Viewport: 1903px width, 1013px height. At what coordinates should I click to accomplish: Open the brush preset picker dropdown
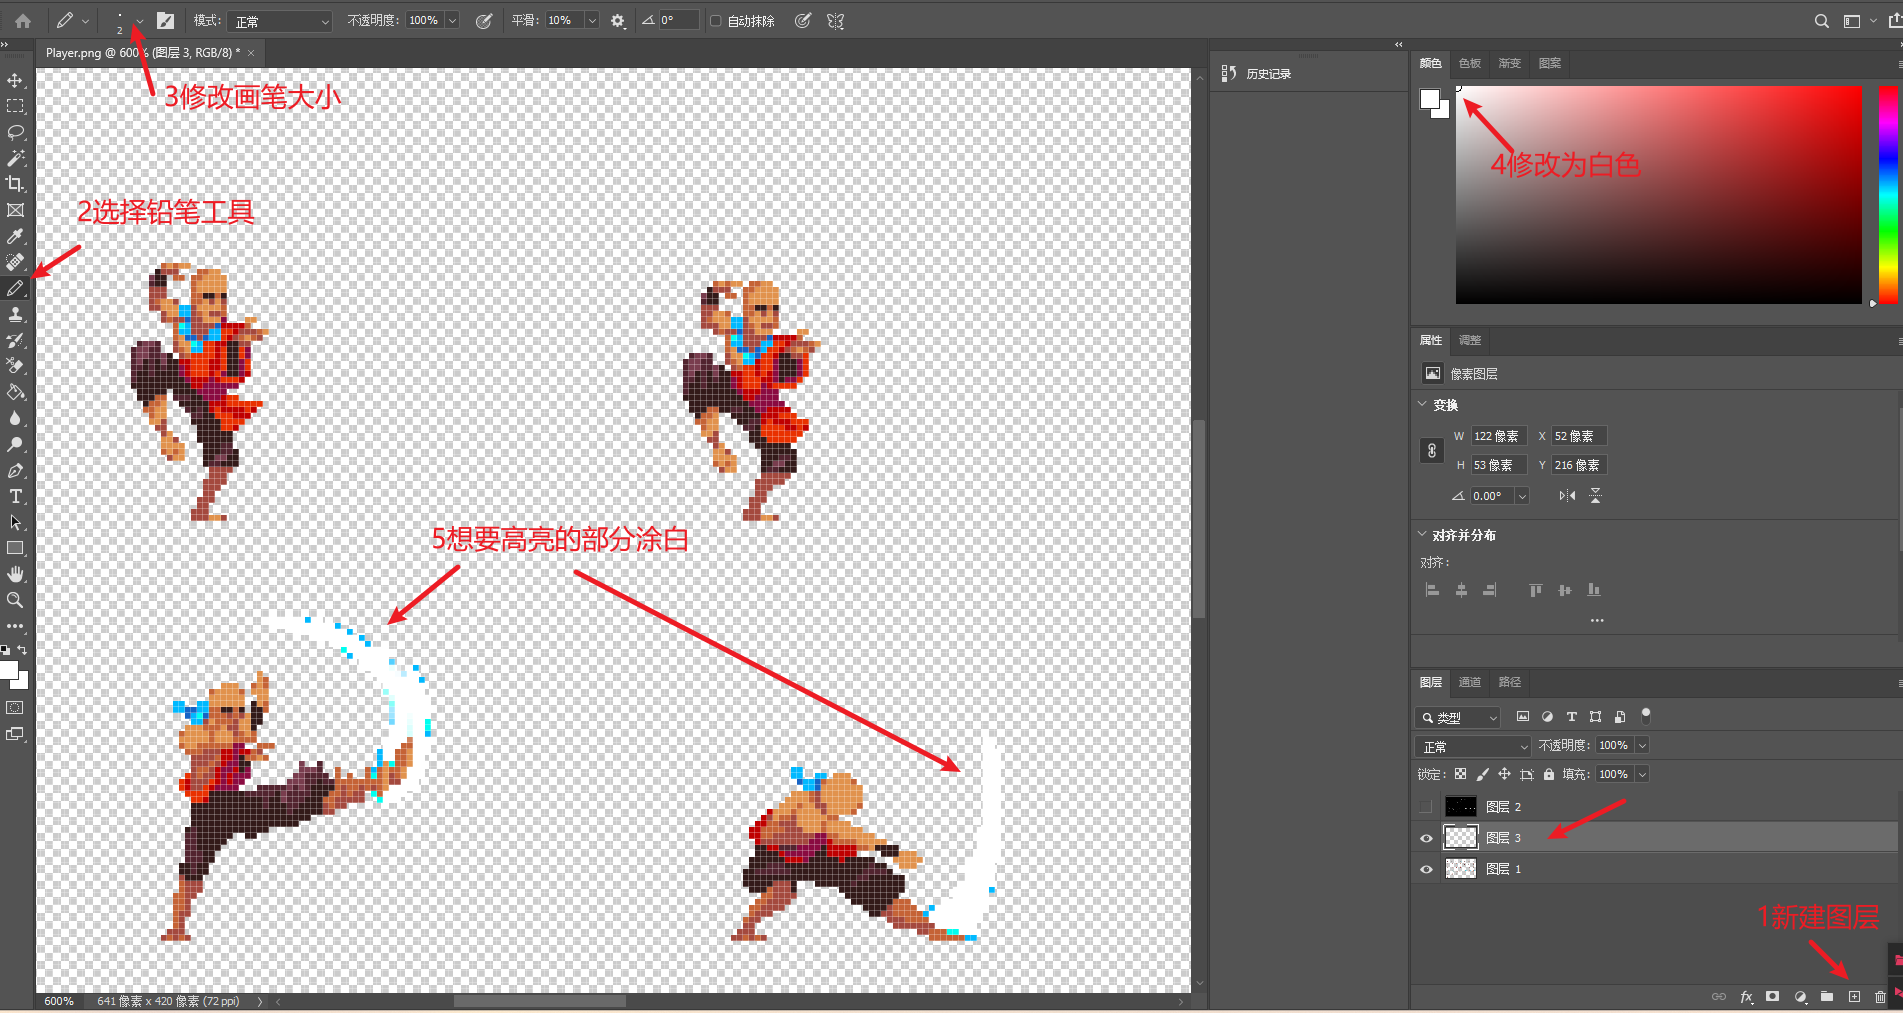coord(139,21)
